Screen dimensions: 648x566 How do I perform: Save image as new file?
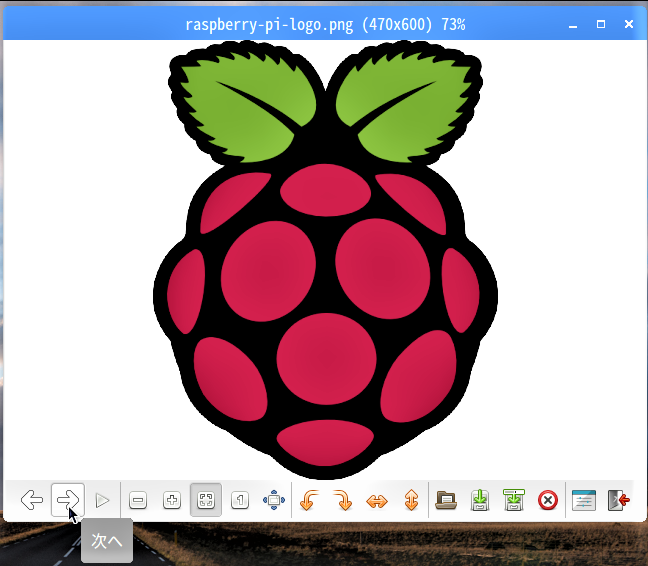tap(514, 500)
